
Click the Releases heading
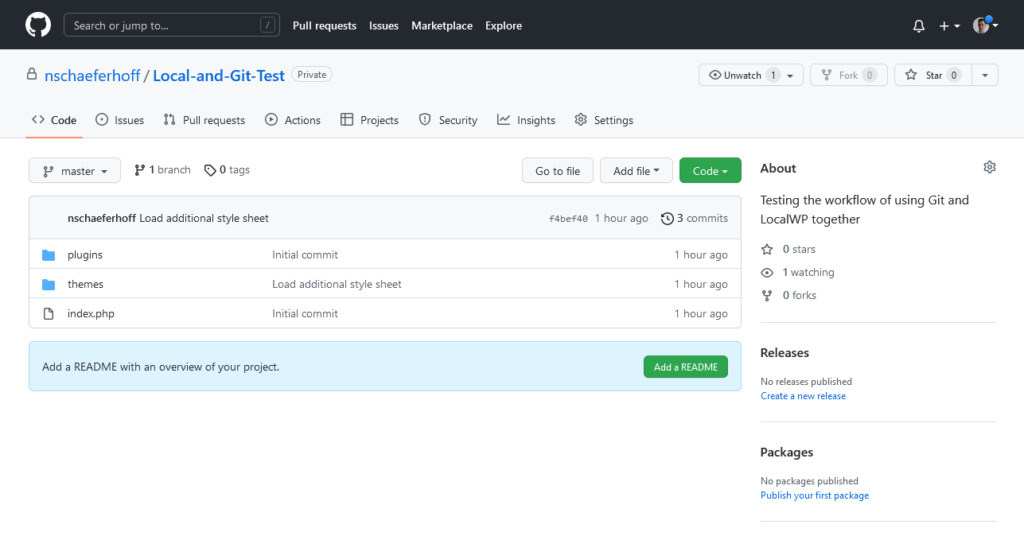(x=784, y=353)
